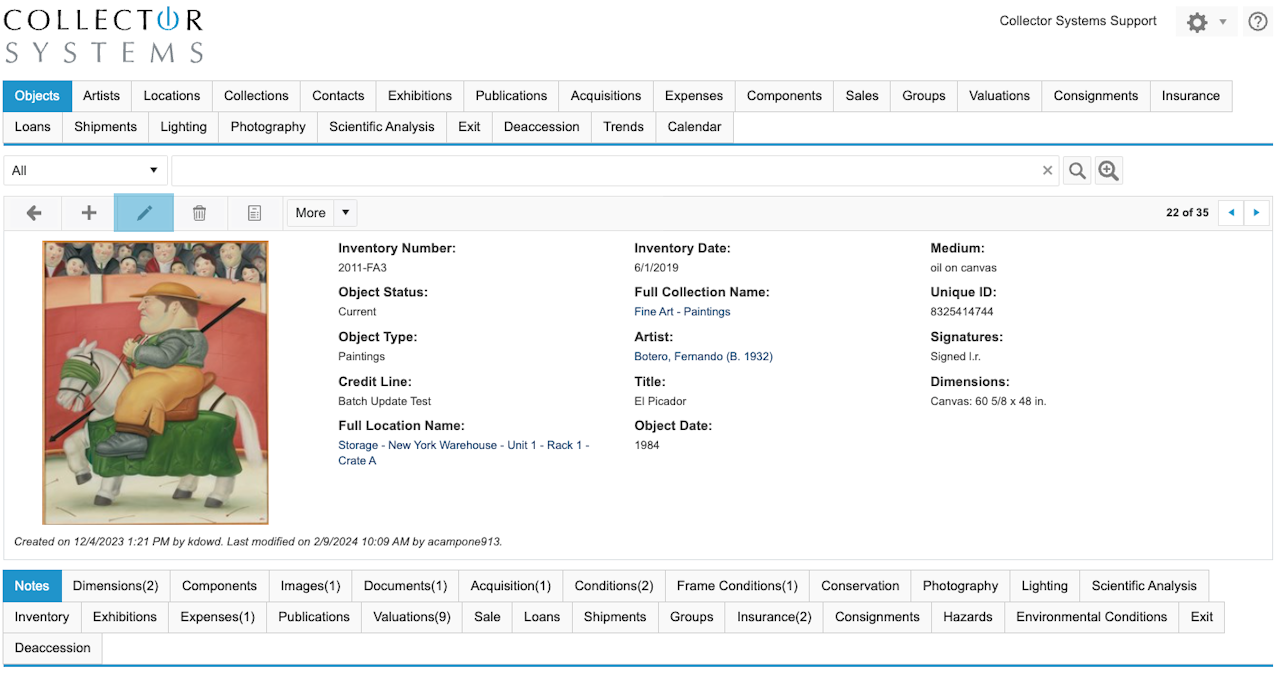Click inside the search text field

pyautogui.click(x=600, y=171)
